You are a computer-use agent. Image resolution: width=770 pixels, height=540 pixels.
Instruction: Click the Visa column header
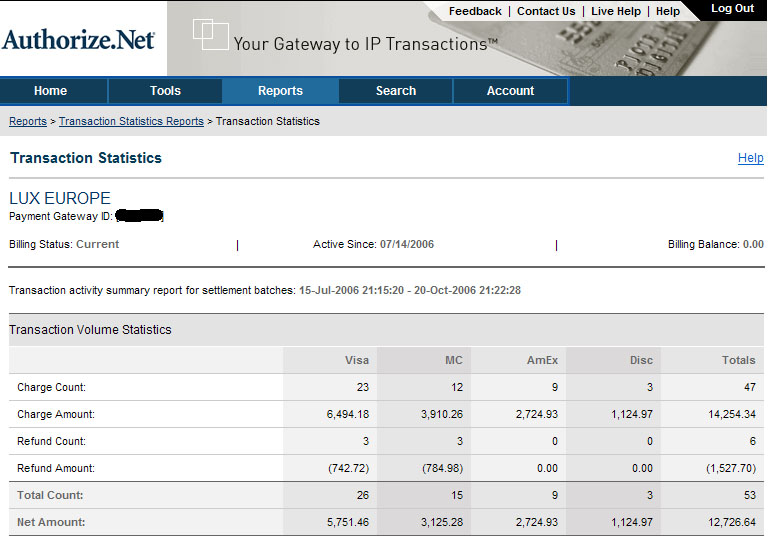pos(357,360)
